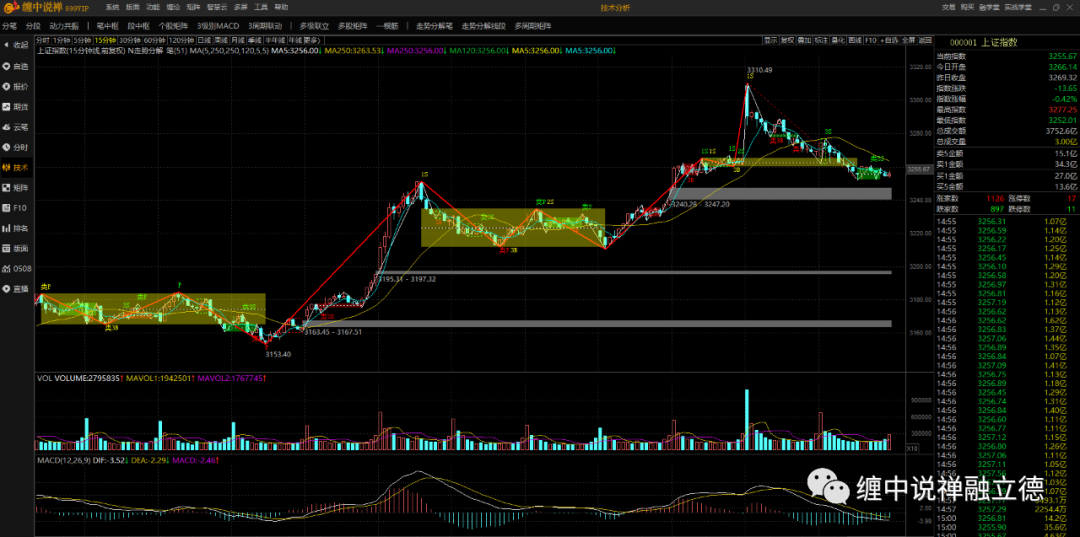Viewport: 1080px width, 537px height.
Task: Open 0508 sidebar item
Action: pos(17,268)
